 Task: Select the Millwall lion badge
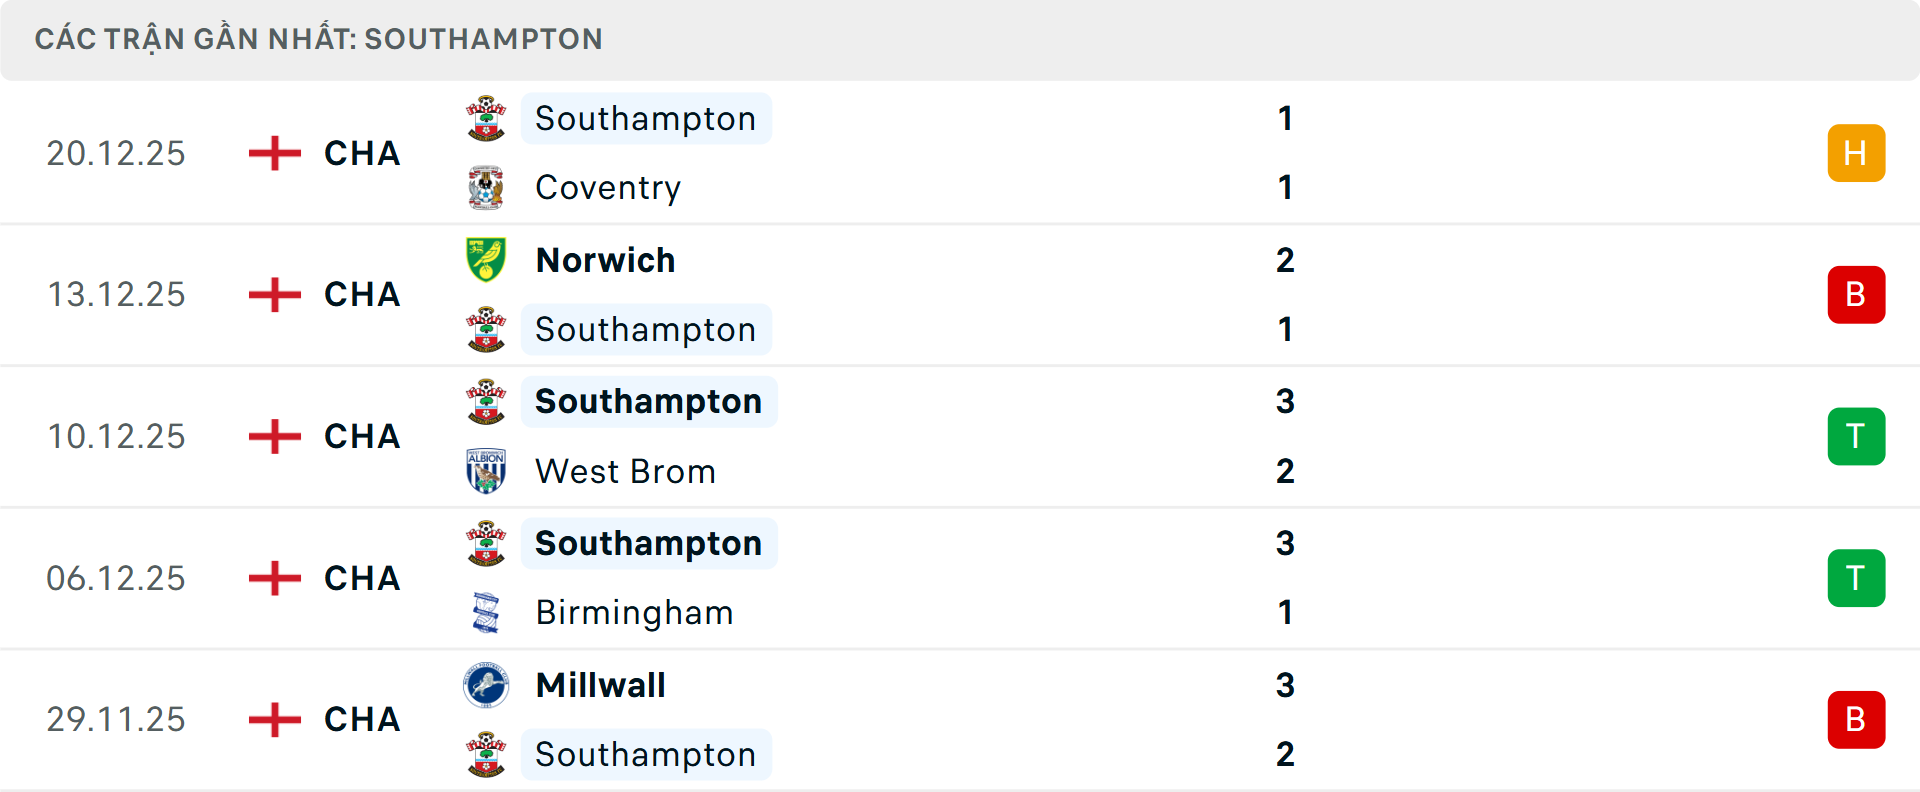[x=486, y=686]
